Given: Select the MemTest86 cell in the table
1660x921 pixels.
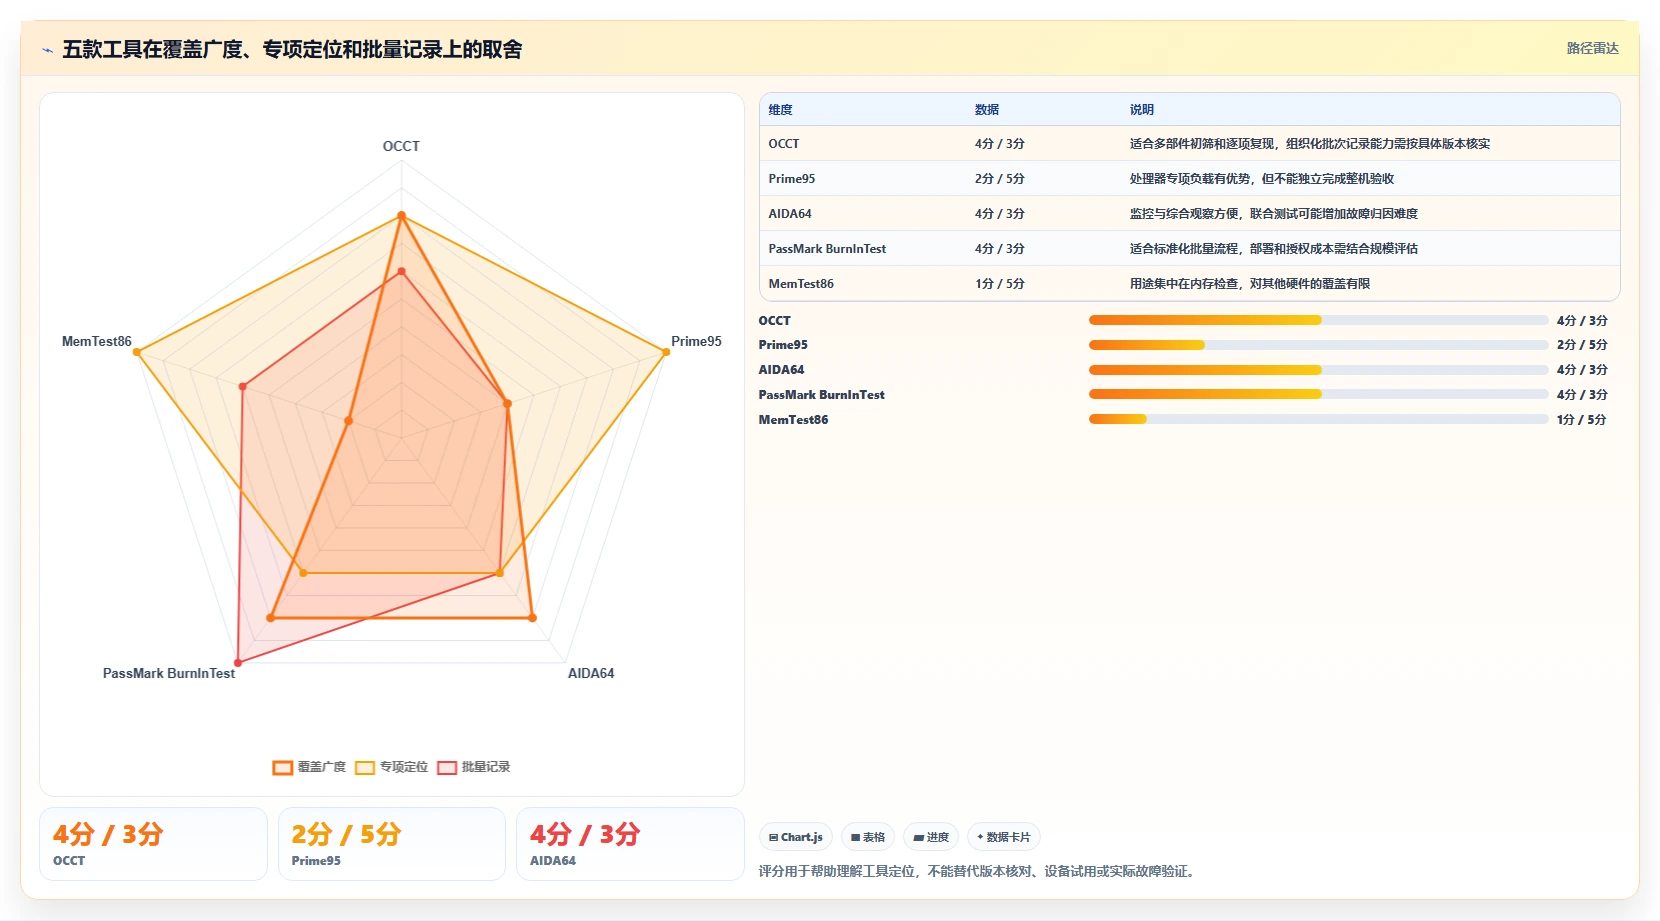Looking at the screenshot, I should 801,284.
